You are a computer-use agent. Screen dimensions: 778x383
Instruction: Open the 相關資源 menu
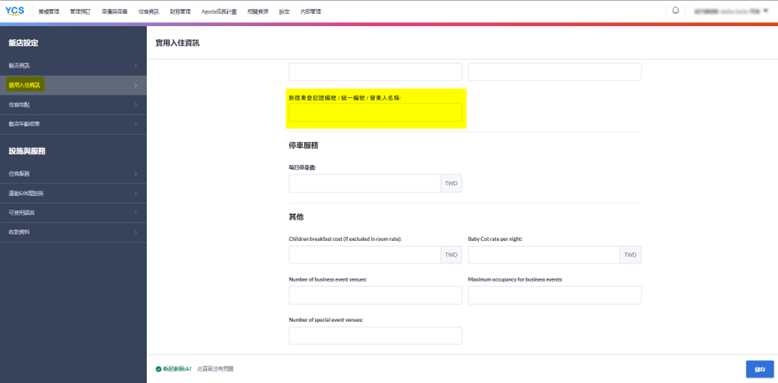point(258,11)
